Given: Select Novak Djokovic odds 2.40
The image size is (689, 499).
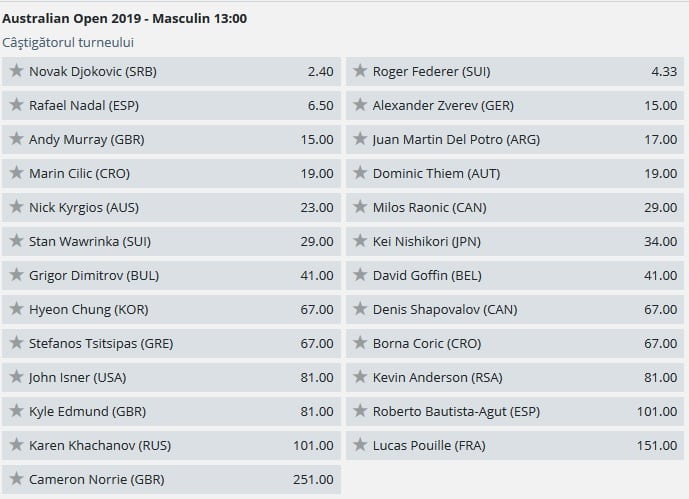Looking at the screenshot, I should (x=320, y=71).
